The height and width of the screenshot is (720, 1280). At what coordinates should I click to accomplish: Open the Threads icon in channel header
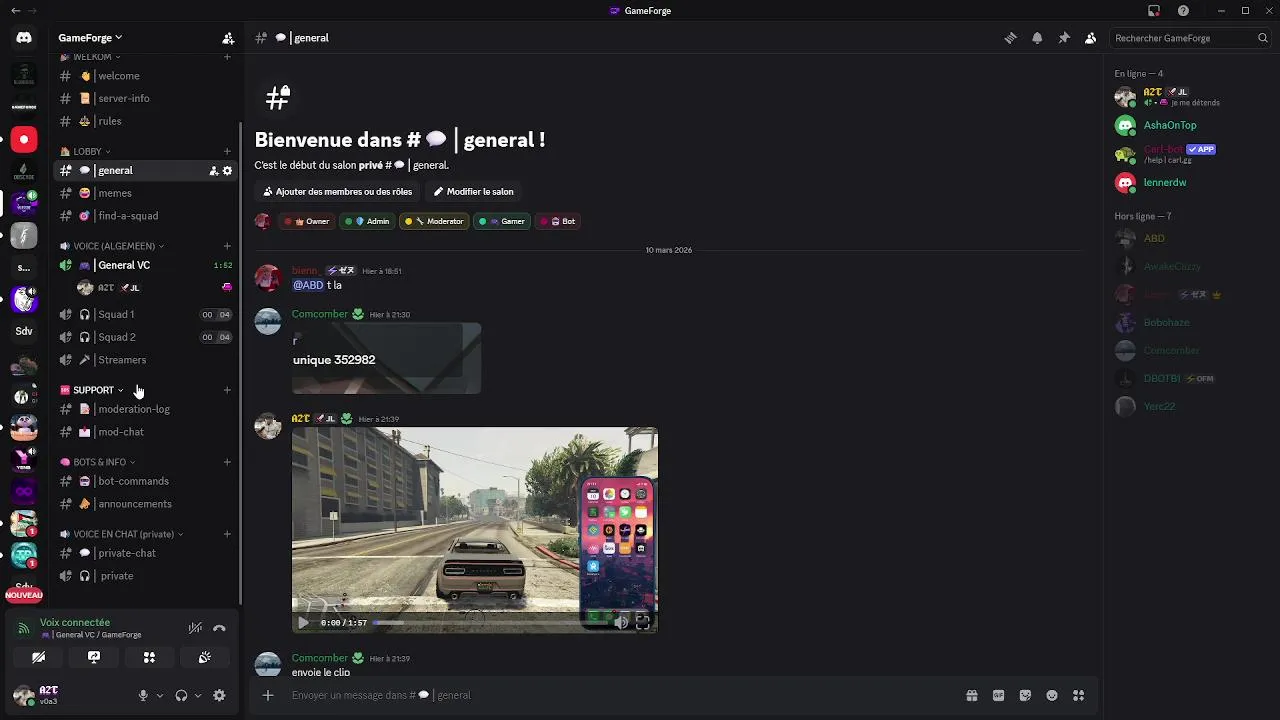1010,38
